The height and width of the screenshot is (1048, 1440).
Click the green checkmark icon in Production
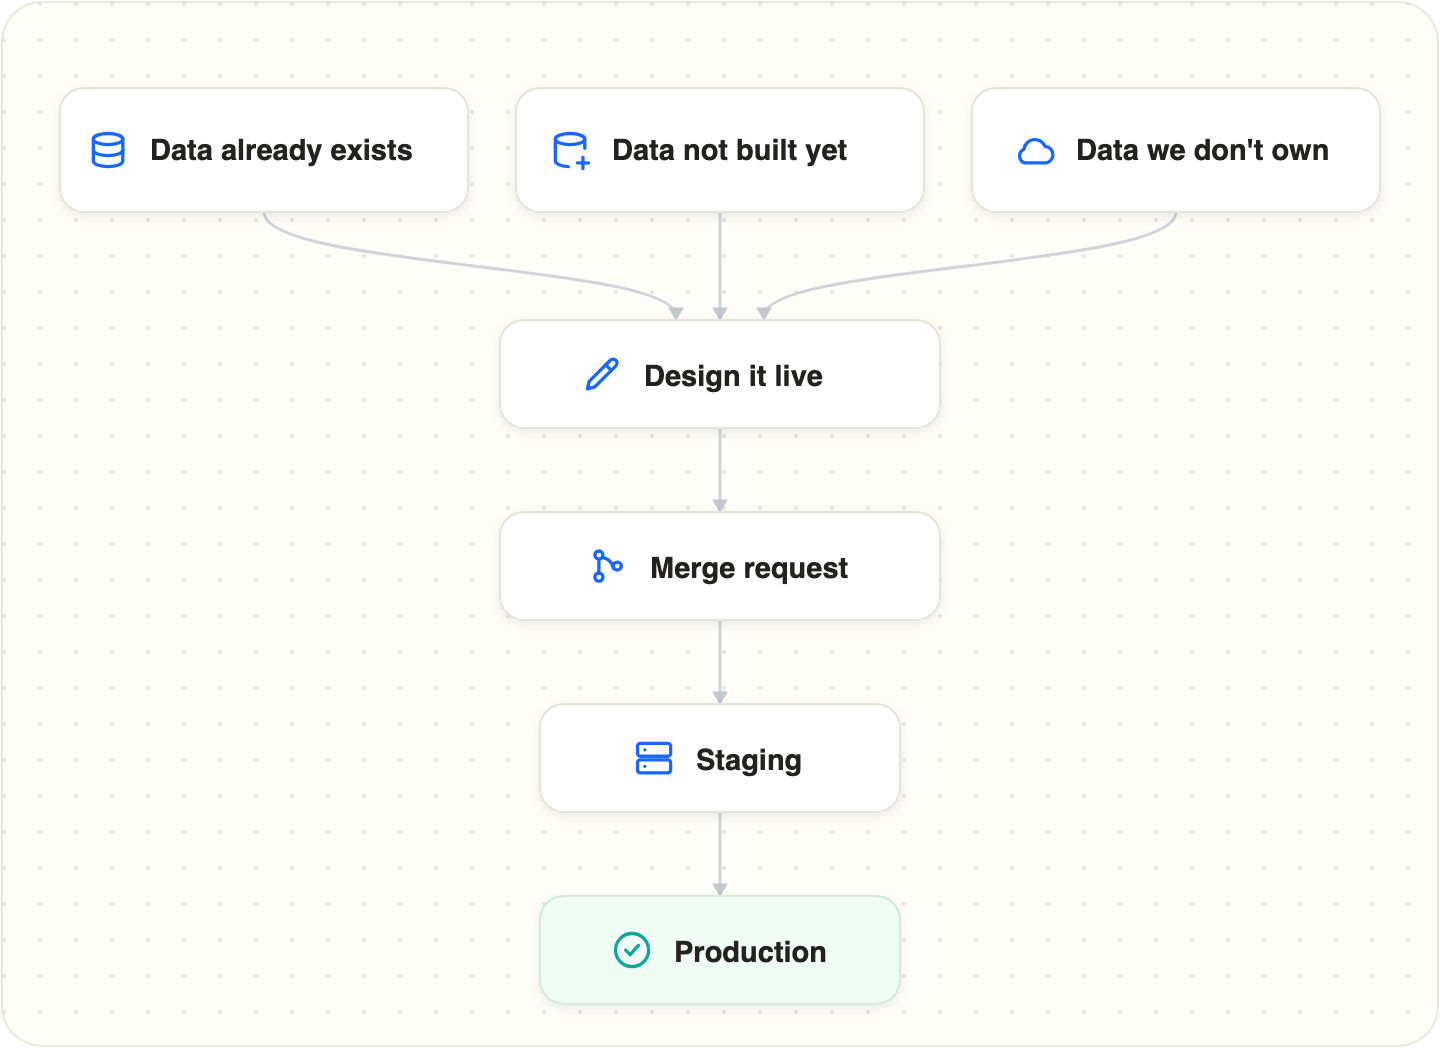click(x=632, y=951)
